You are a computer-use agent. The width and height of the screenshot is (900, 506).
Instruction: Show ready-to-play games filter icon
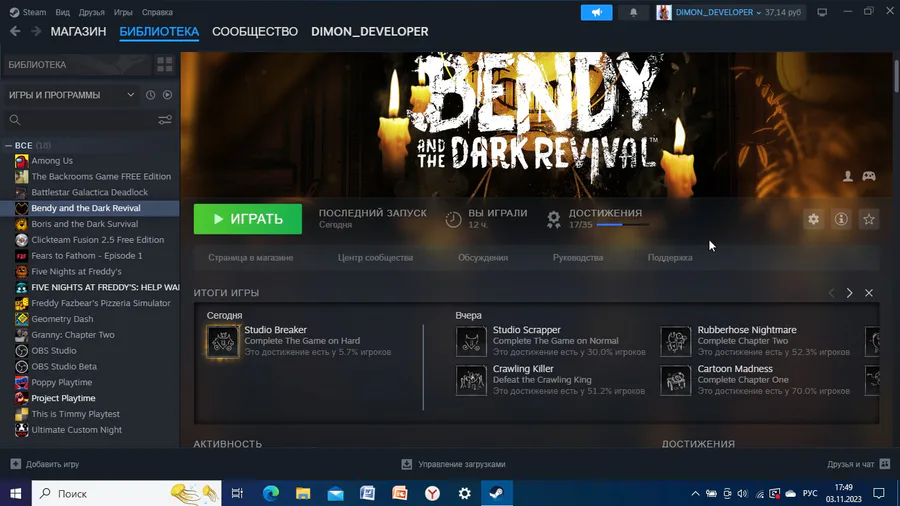[x=168, y=95]
